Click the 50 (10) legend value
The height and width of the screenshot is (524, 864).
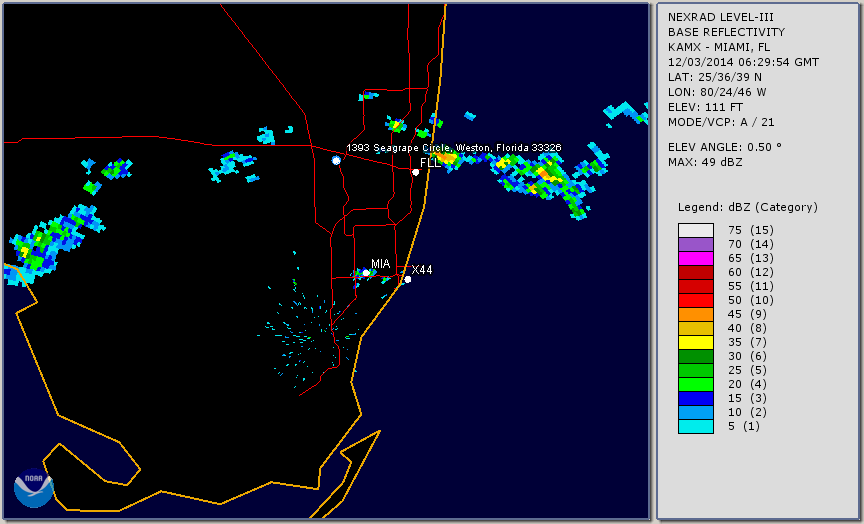tap(750, 300)
